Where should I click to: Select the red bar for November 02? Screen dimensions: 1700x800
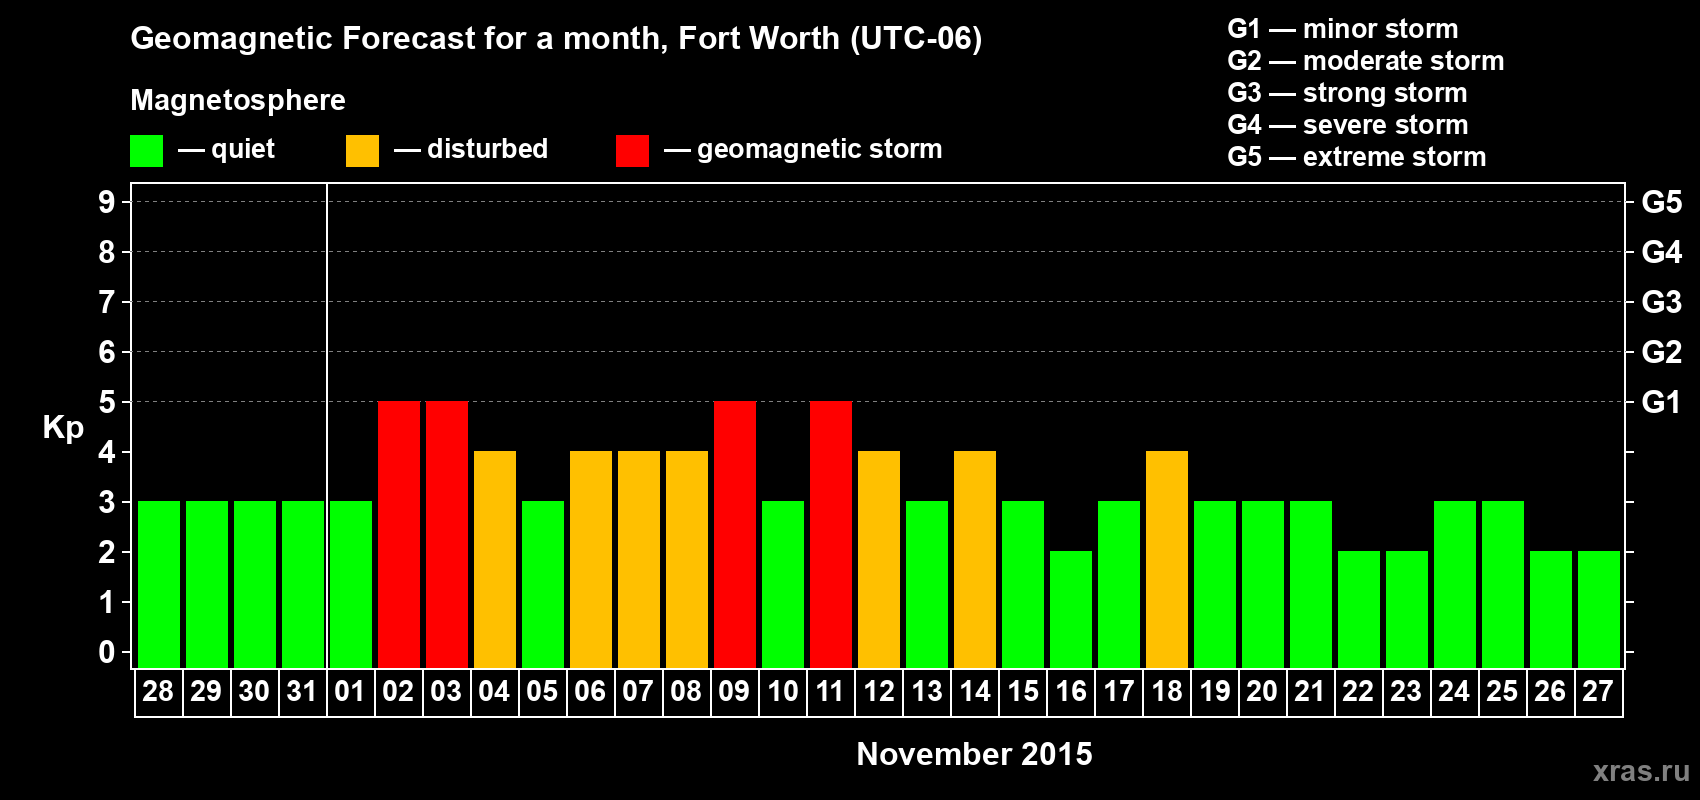click(x=399, y=535)
